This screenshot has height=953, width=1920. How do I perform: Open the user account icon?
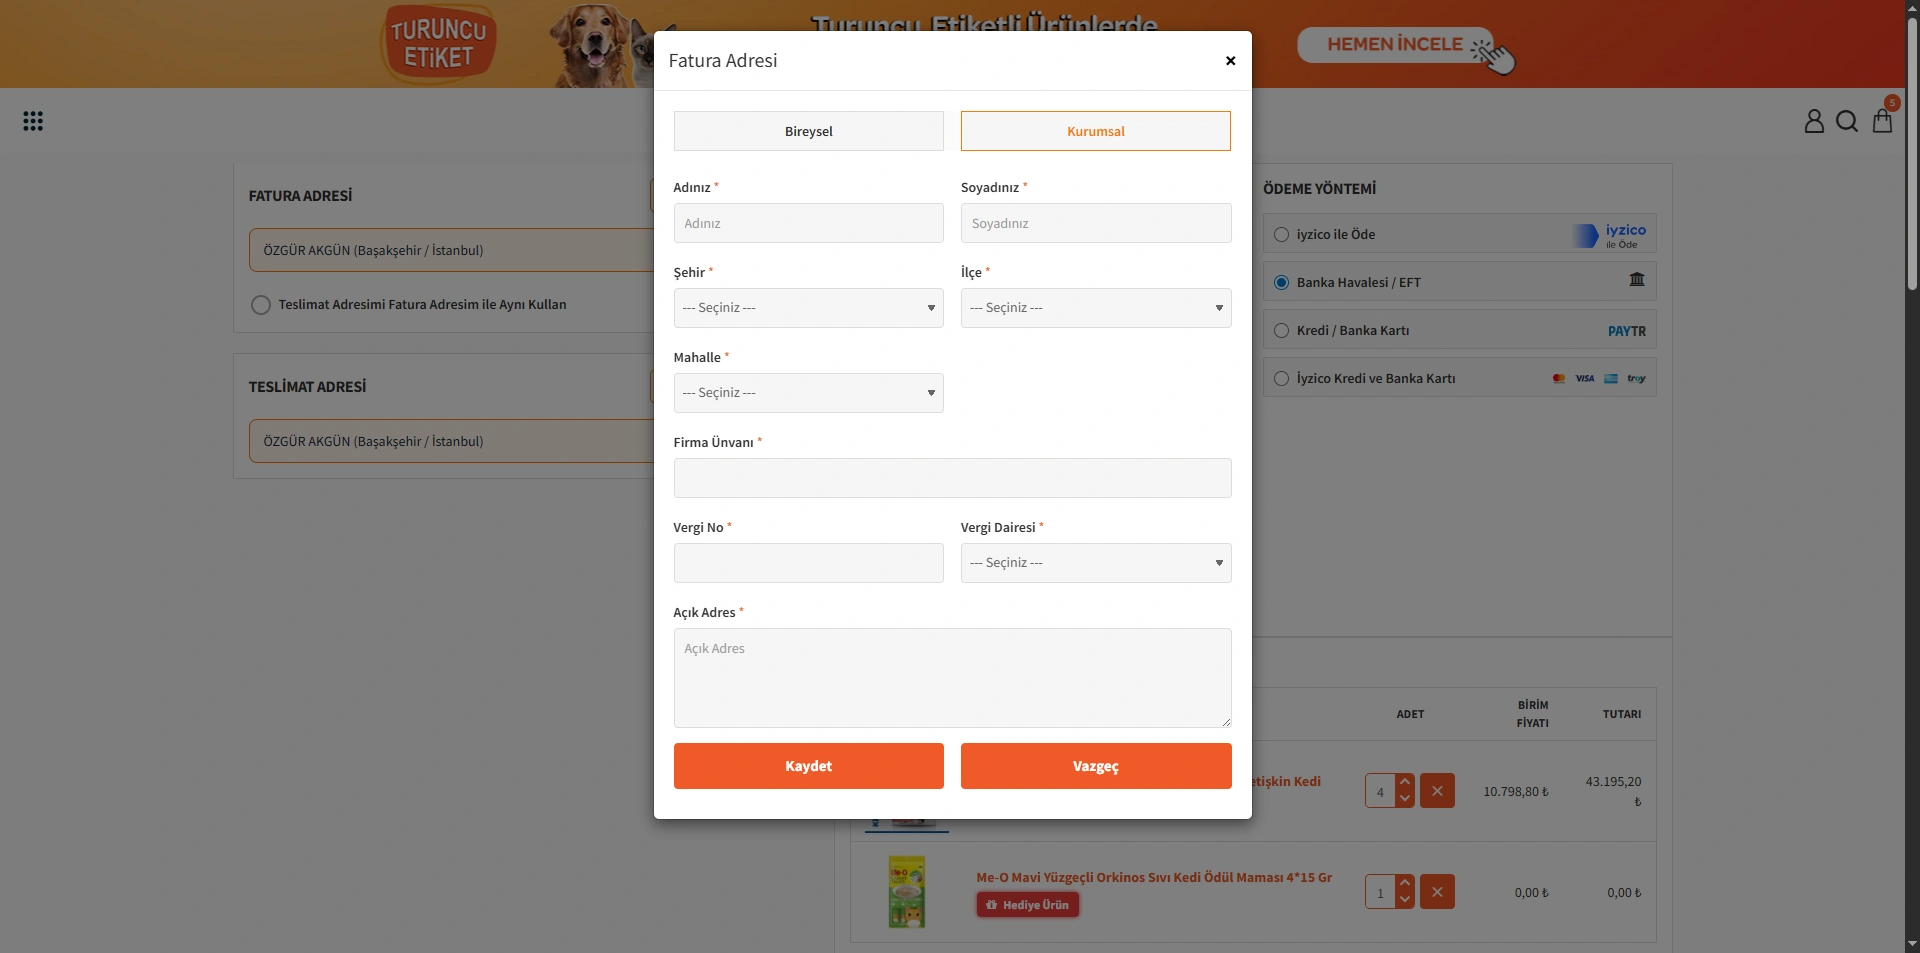pyautogui.click(x=1813, y=121)
